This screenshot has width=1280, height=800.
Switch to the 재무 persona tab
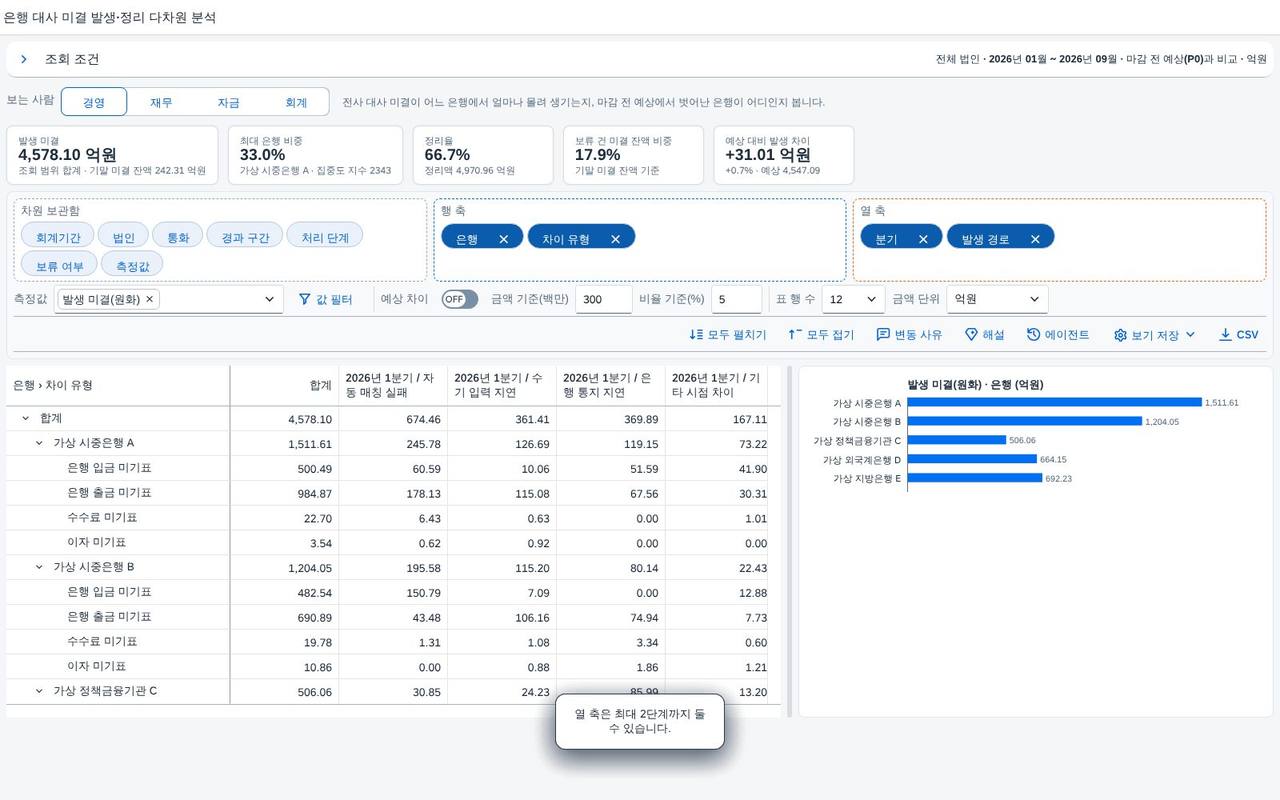(161, 102)
